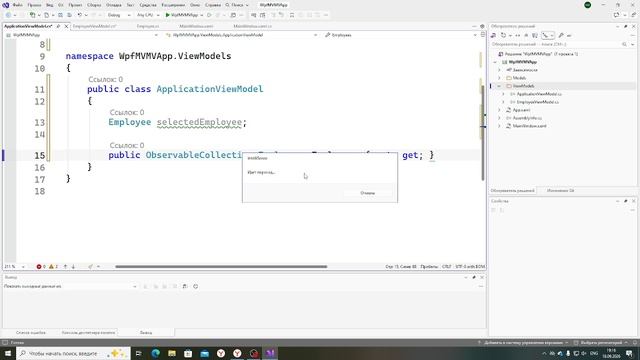Expand ApplicationViewModel.cs node in Solution Explorer

(x=503, y=94)
